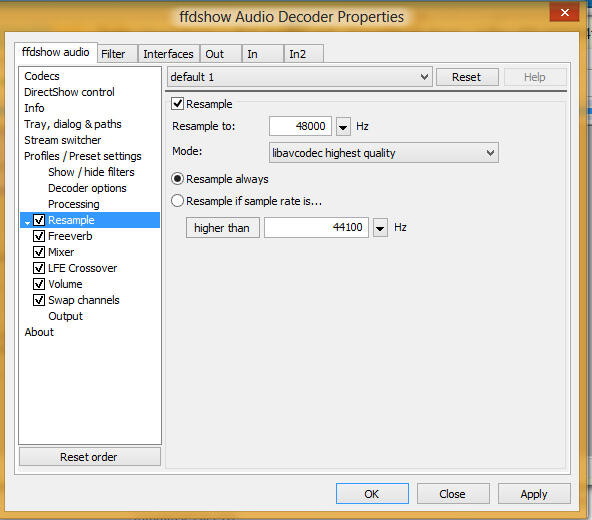Image resolution: width=592 pixels, height=520 pixels.
Task: Close the ffdshow properties window
Action: pos(564,12)
